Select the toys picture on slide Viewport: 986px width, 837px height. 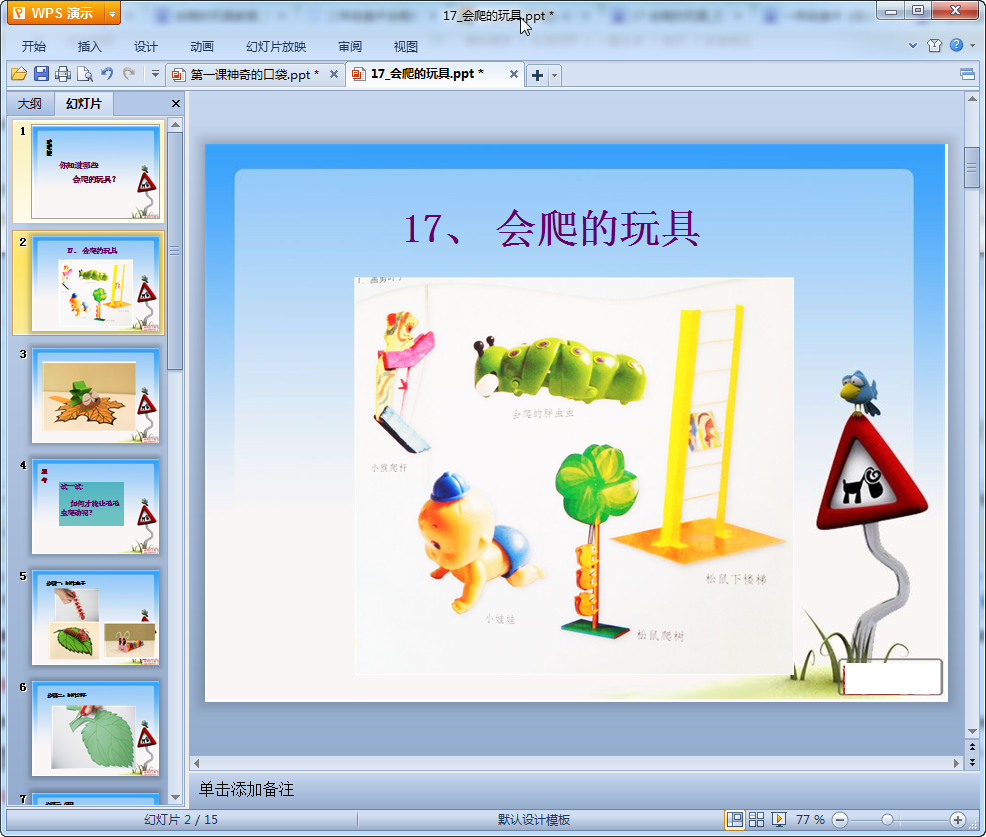pyautogui.click(x=574, y=475)
